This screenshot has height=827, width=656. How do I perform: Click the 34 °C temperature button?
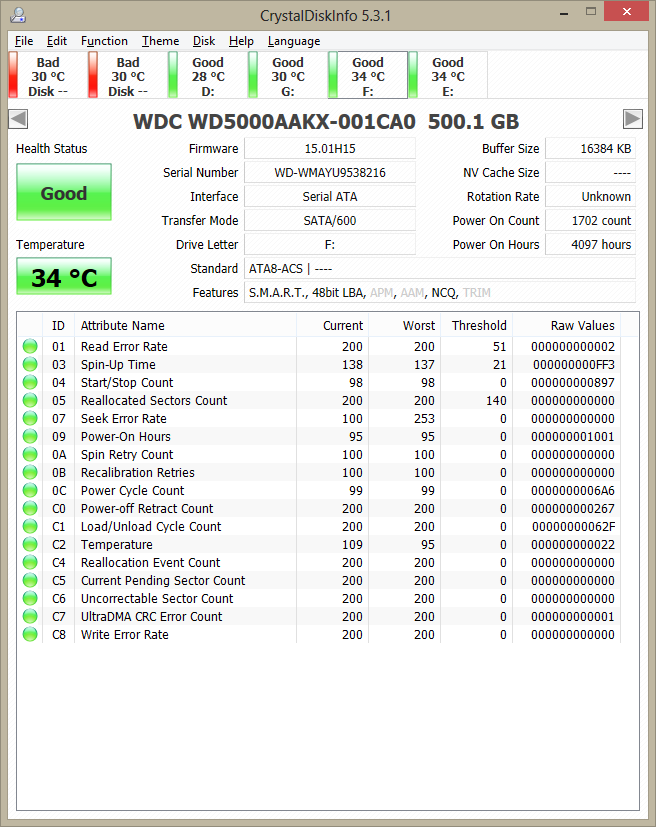(64, 276)
